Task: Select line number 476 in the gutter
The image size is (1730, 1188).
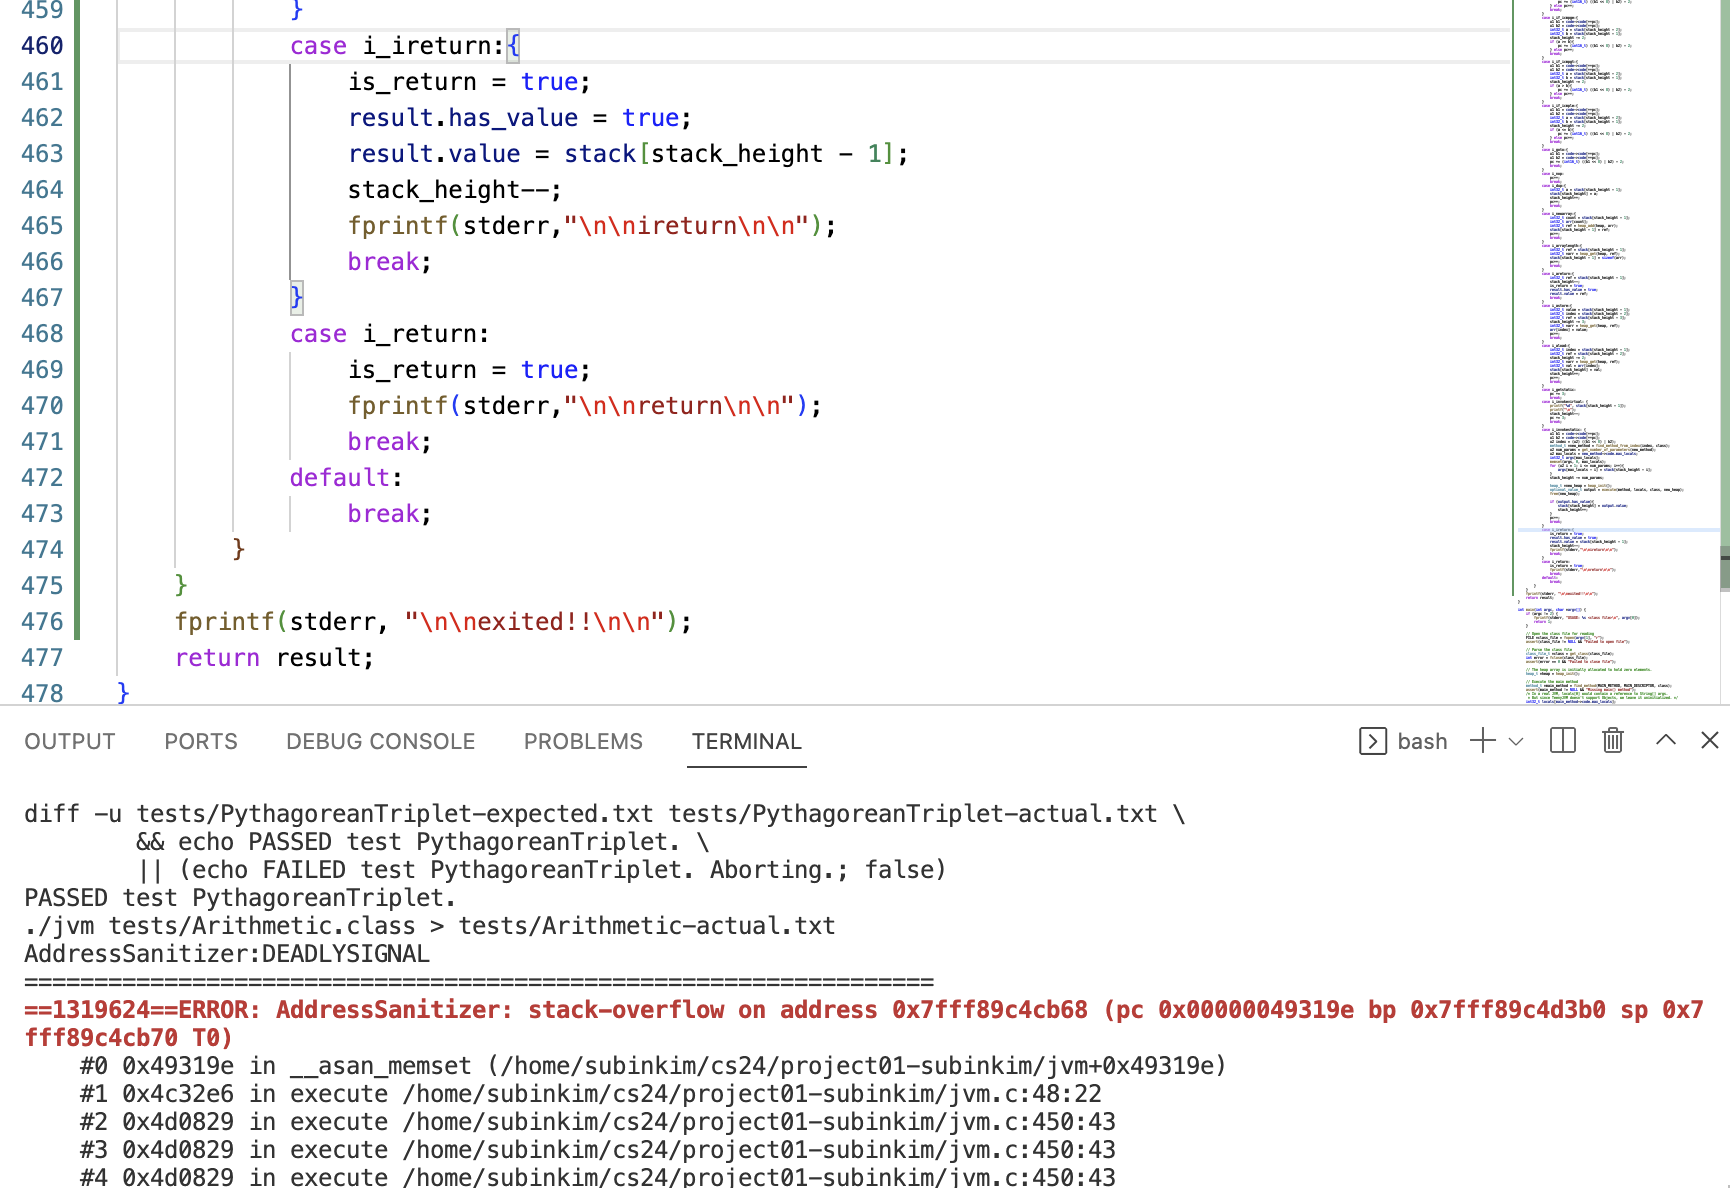Action: (x=42, y=622)
